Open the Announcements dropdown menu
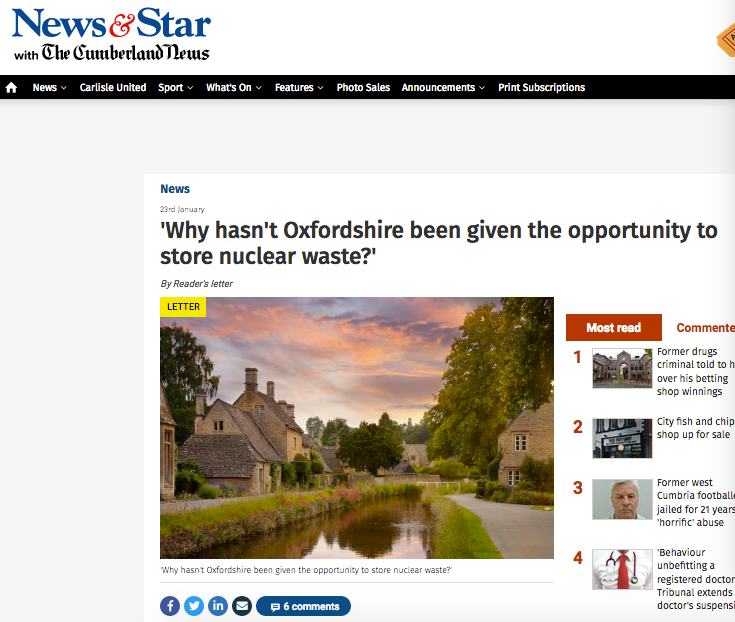Screen dimensions: 735x622 click(x=443, y=88)
